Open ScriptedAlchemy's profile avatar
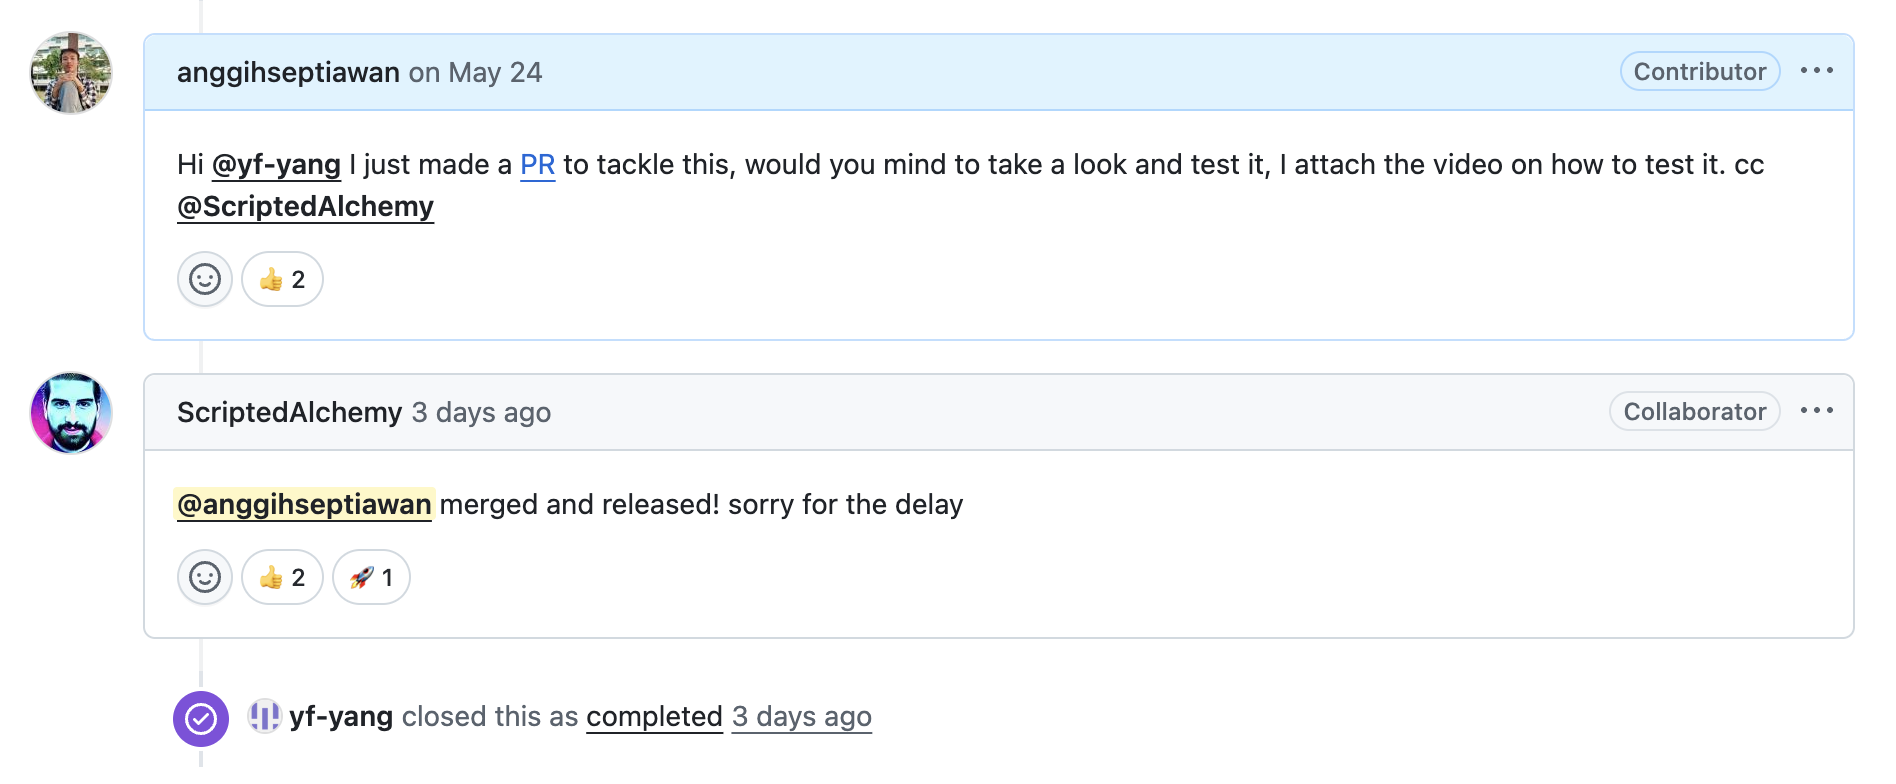The image size is (1896, 784). [x=71, y=413]
